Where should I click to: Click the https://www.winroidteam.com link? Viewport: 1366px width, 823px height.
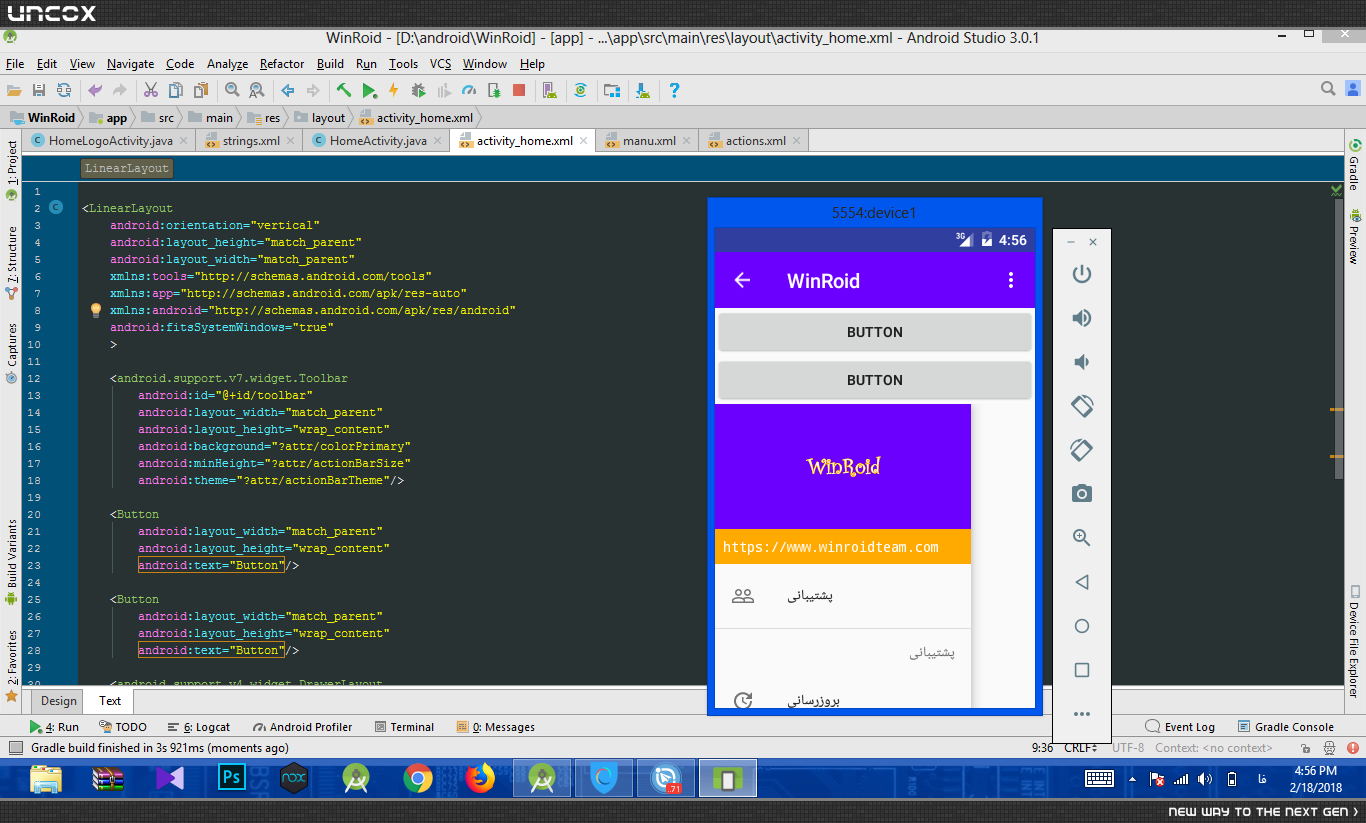pyautogui.click(x=830, y=547)
